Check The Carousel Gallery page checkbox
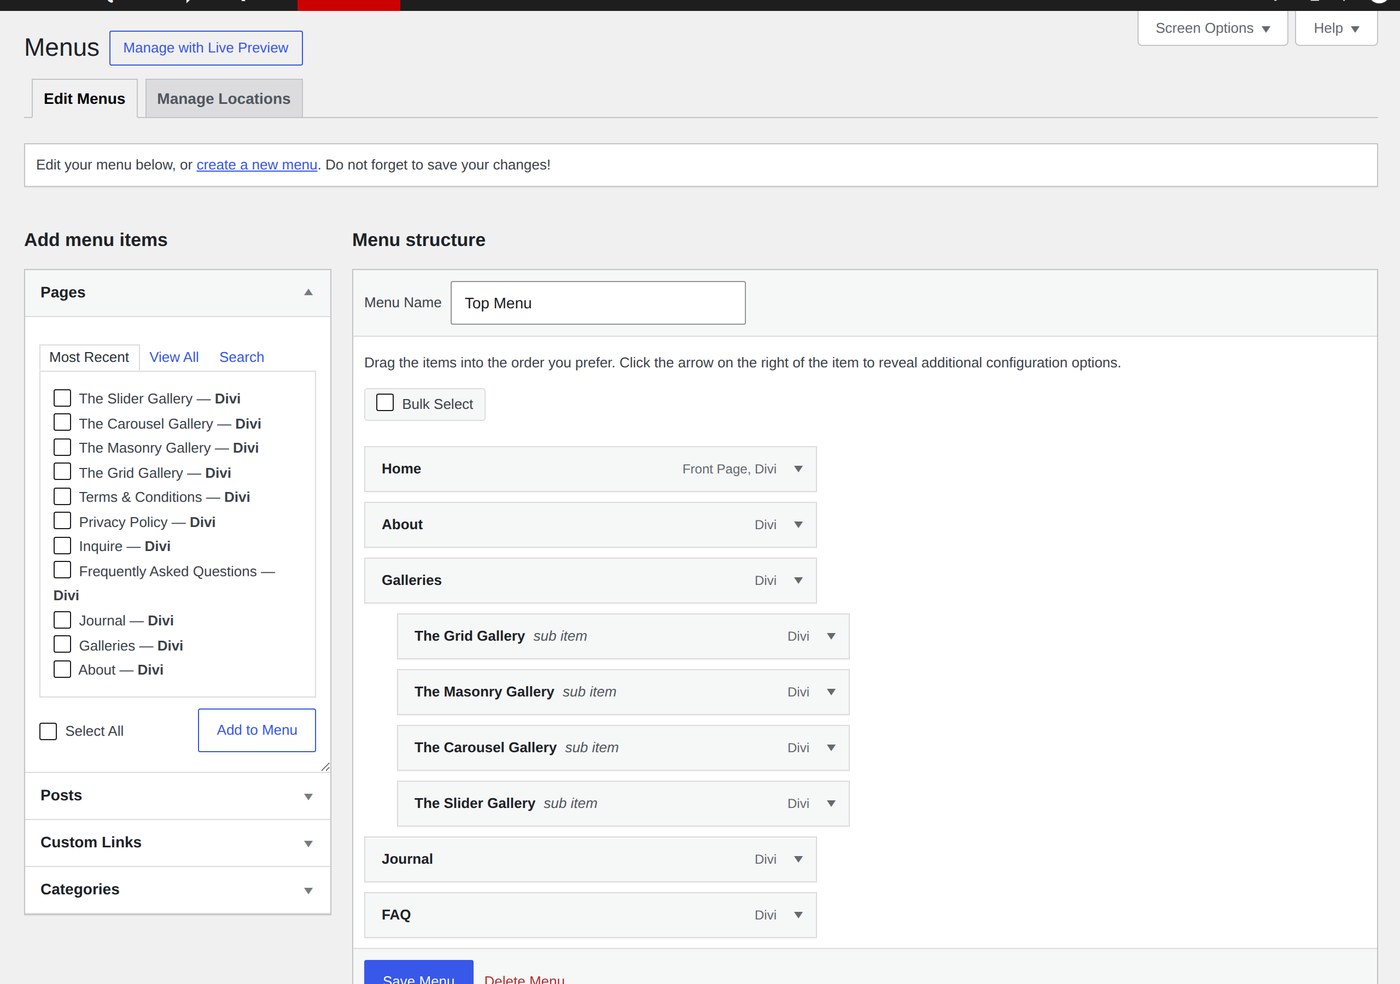The height and width of the screenshot is (984, 1400). [x=62, y=423]
